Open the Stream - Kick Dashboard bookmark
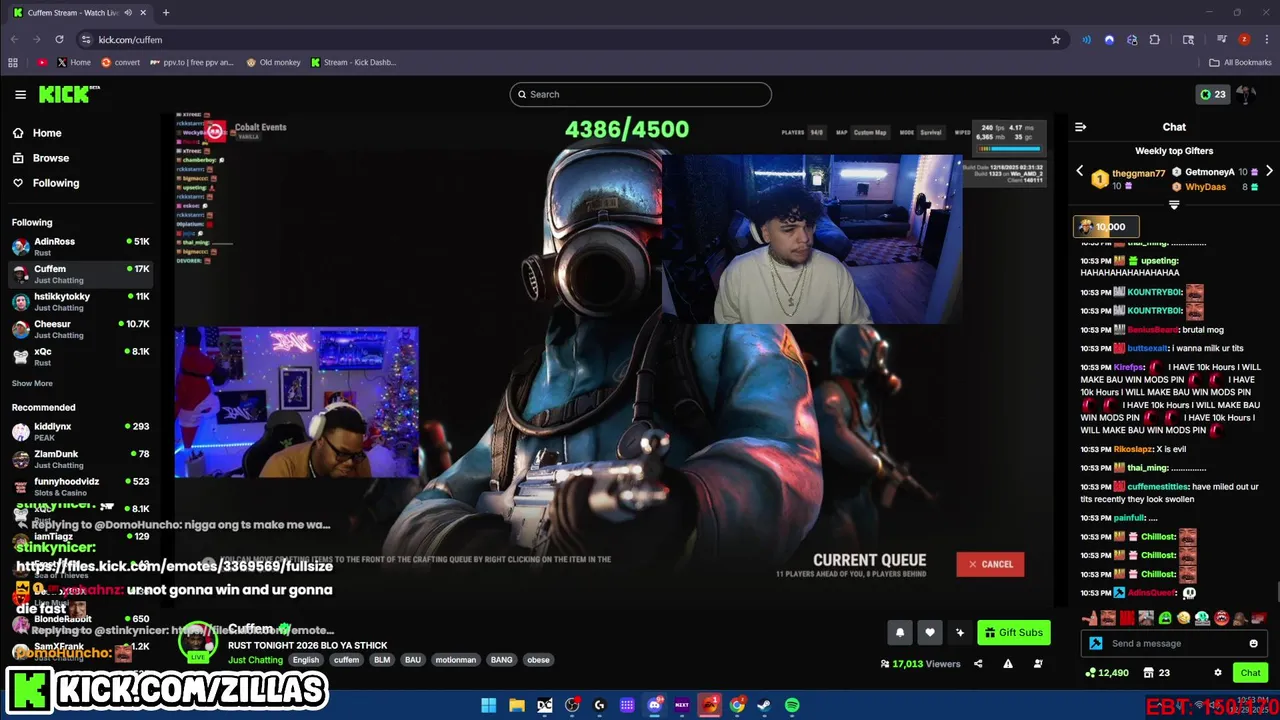The width and height of the screenshot is (1280, 720). (353, 62)
